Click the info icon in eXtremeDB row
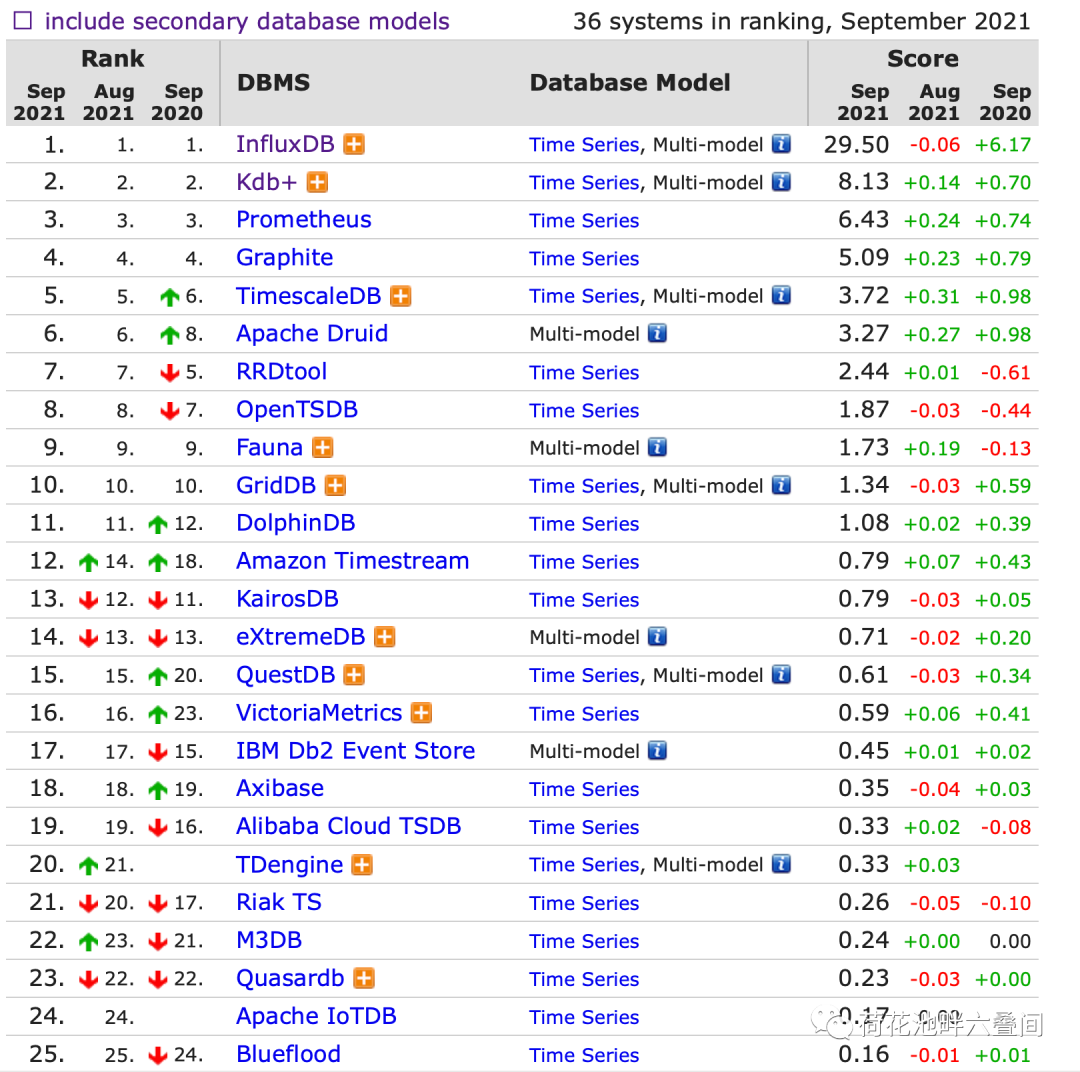The width and height of the screenshot is (1080, 1072). point(658,637)
